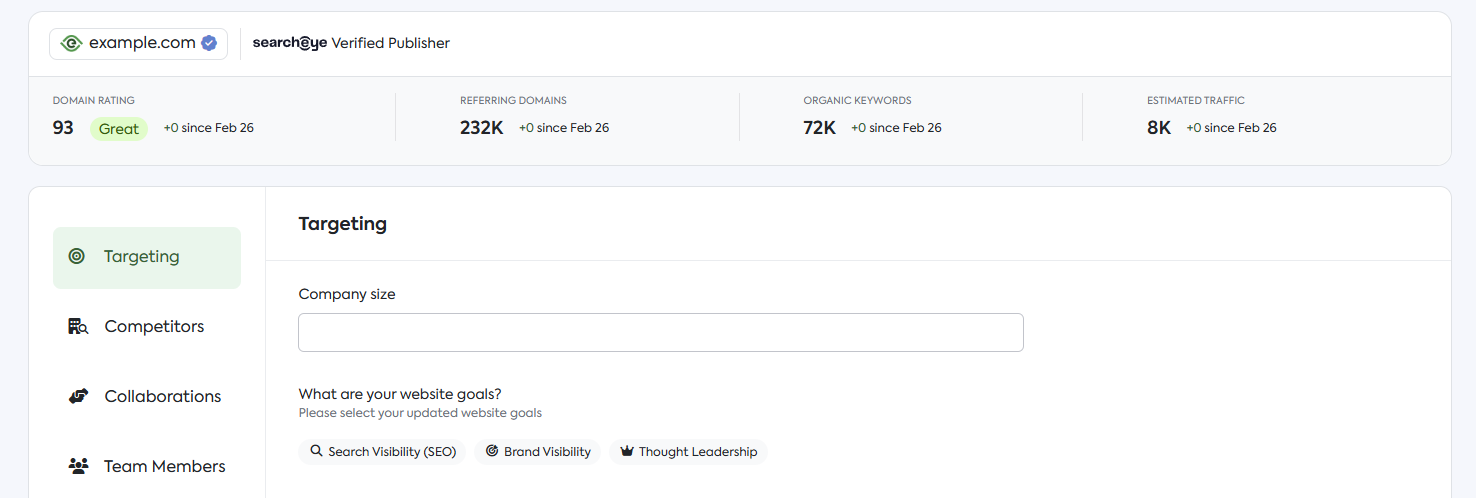Click the blue verified checkmark badge
The height and width of the screenshot is (498, 1476).
coord(209,43)
